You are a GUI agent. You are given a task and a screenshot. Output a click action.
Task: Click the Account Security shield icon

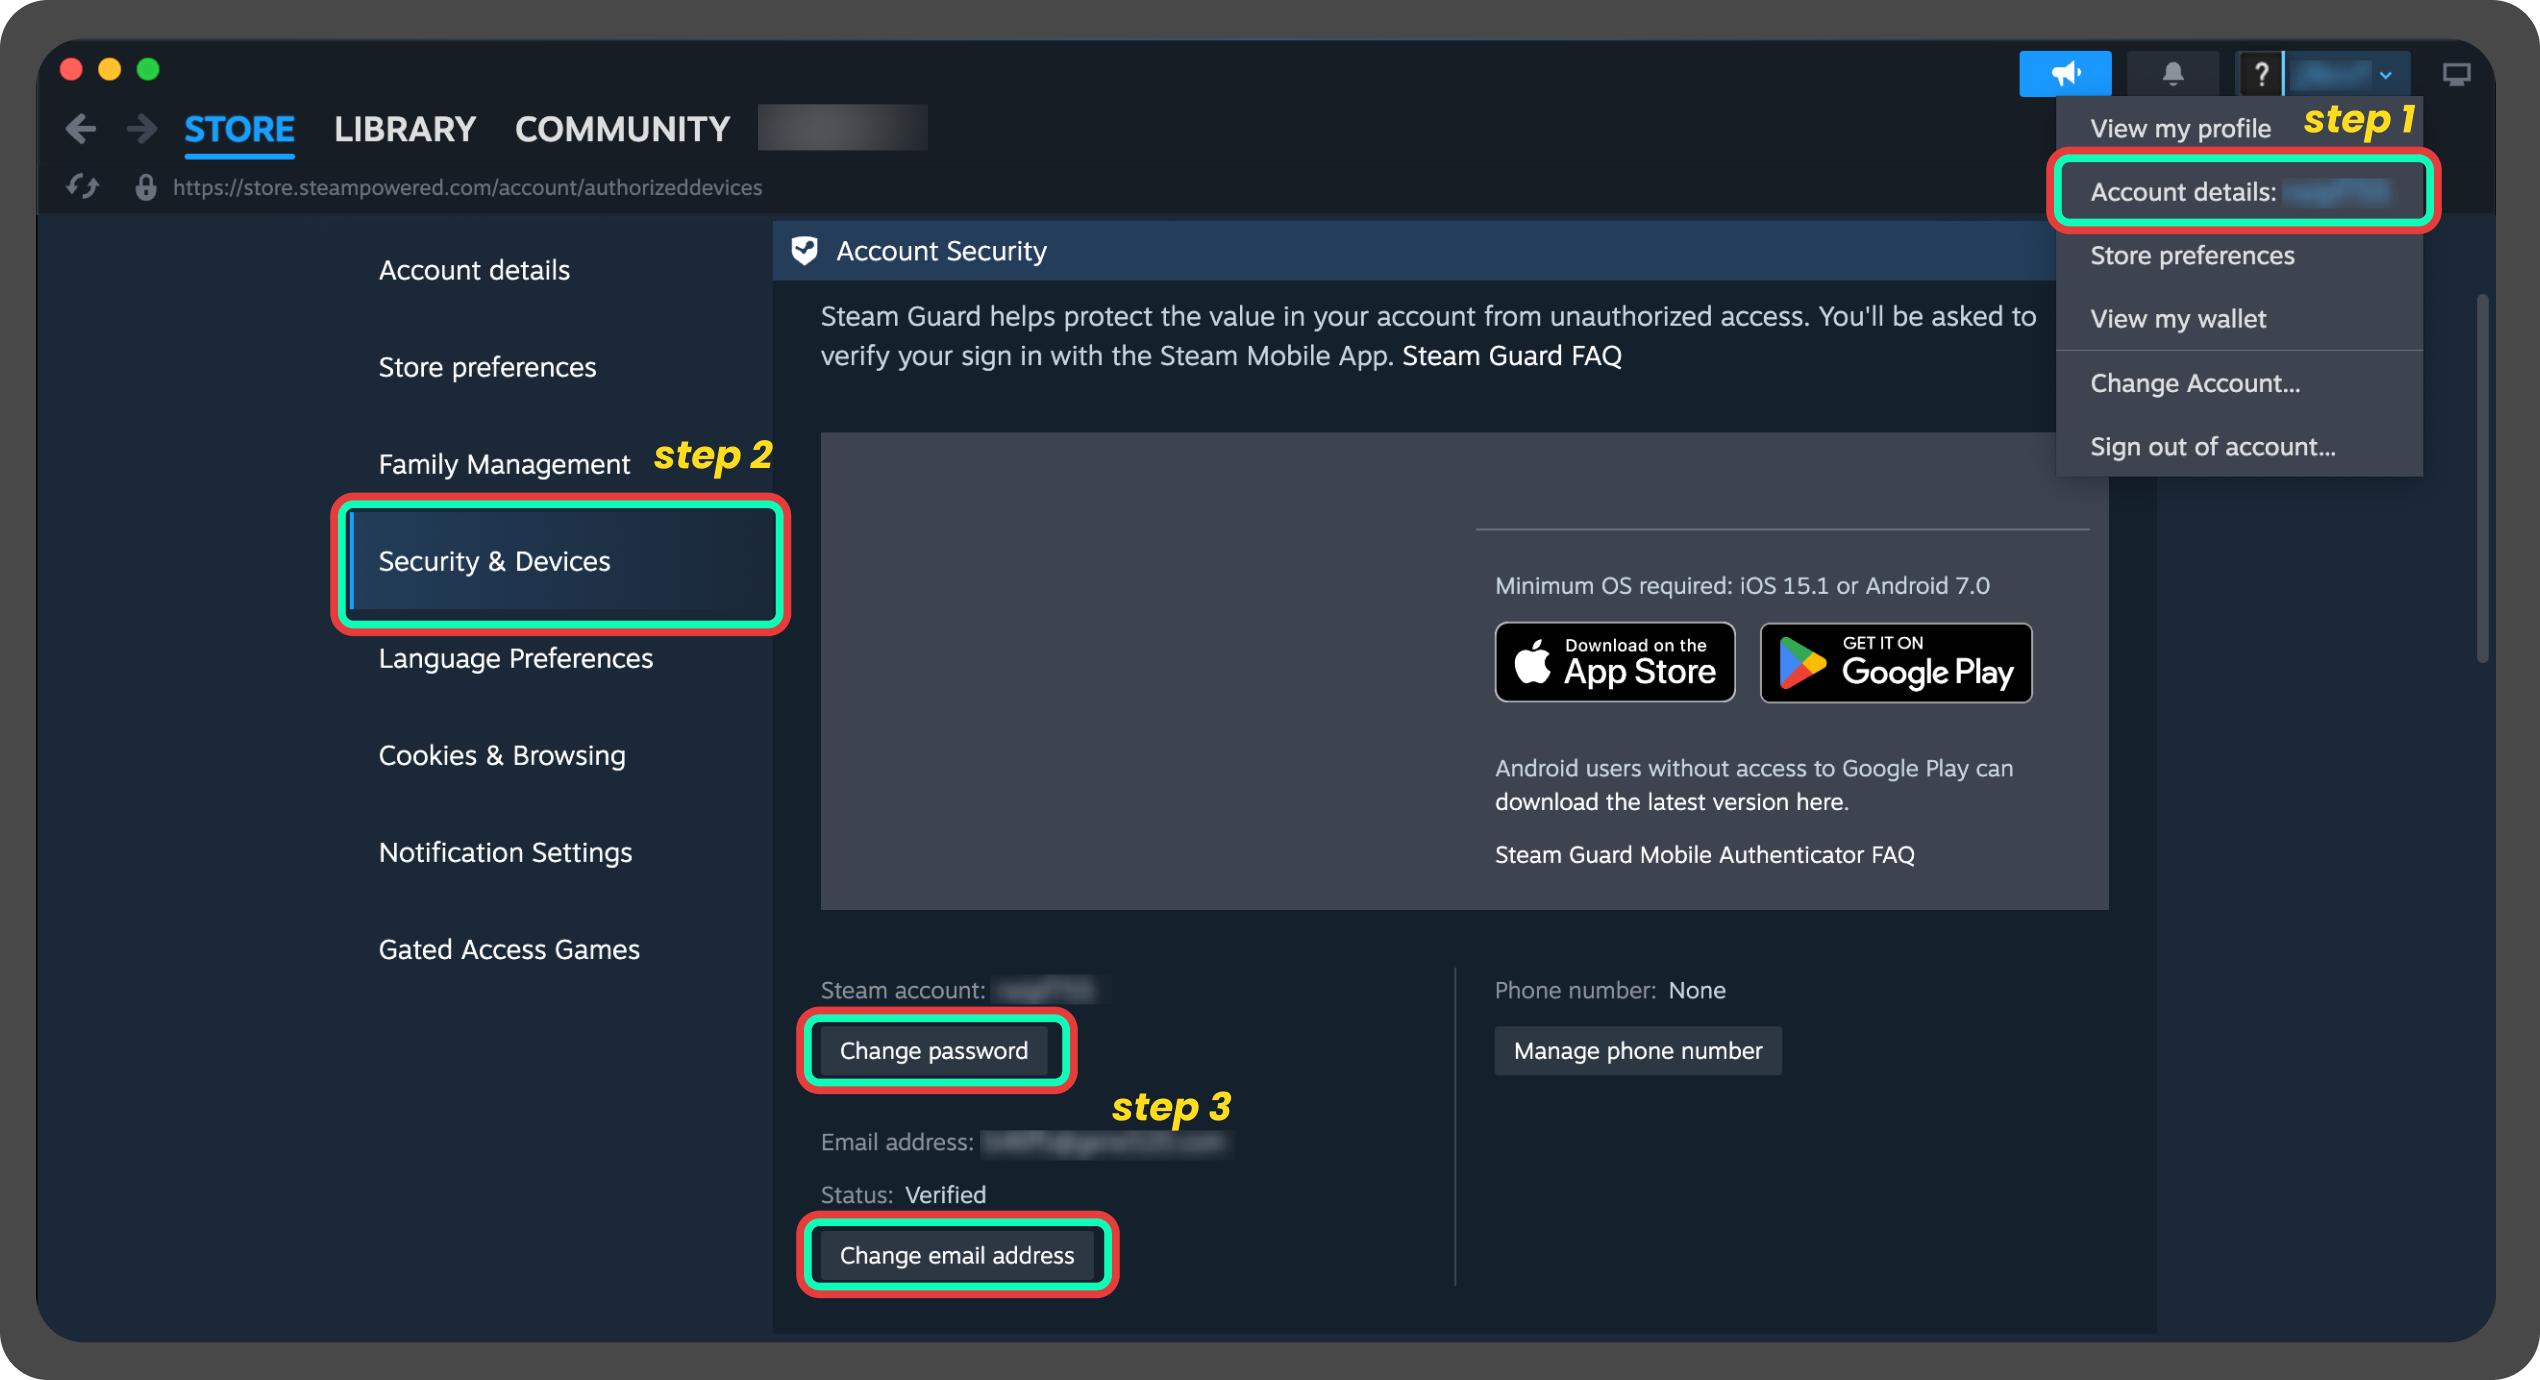[x=804, y=250]
